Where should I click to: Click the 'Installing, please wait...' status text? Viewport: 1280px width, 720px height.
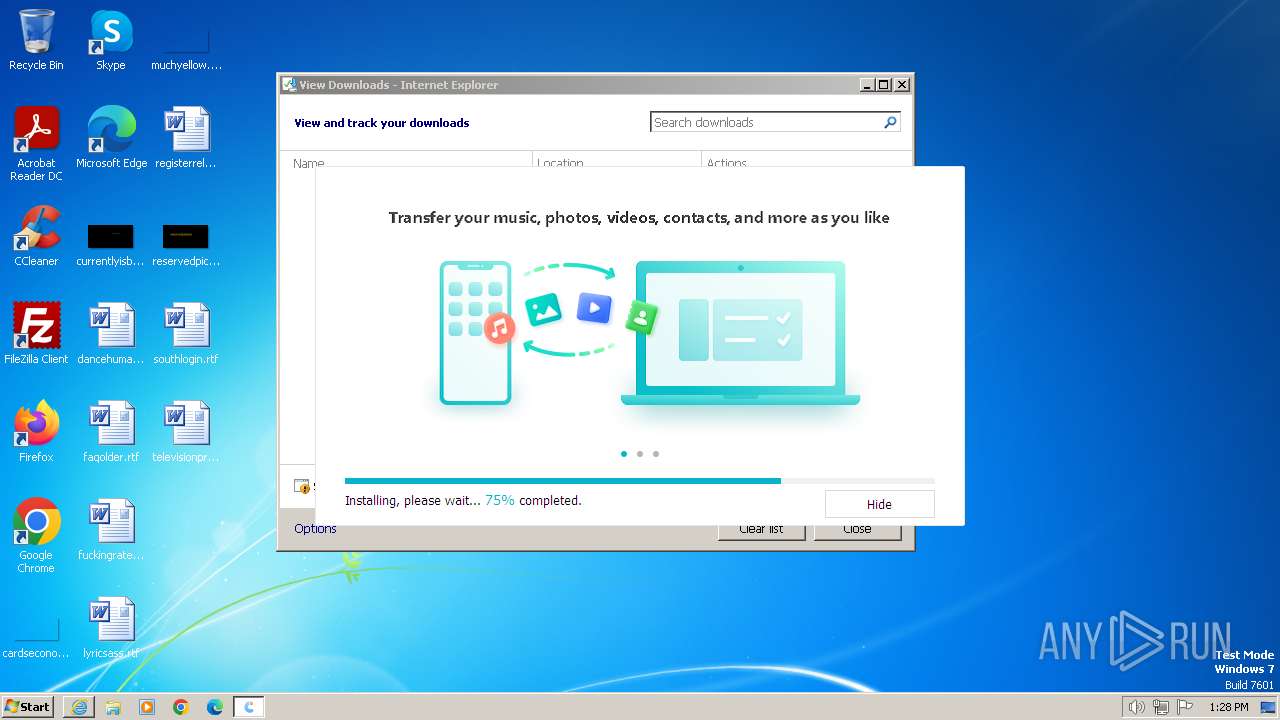coord(413,501)
